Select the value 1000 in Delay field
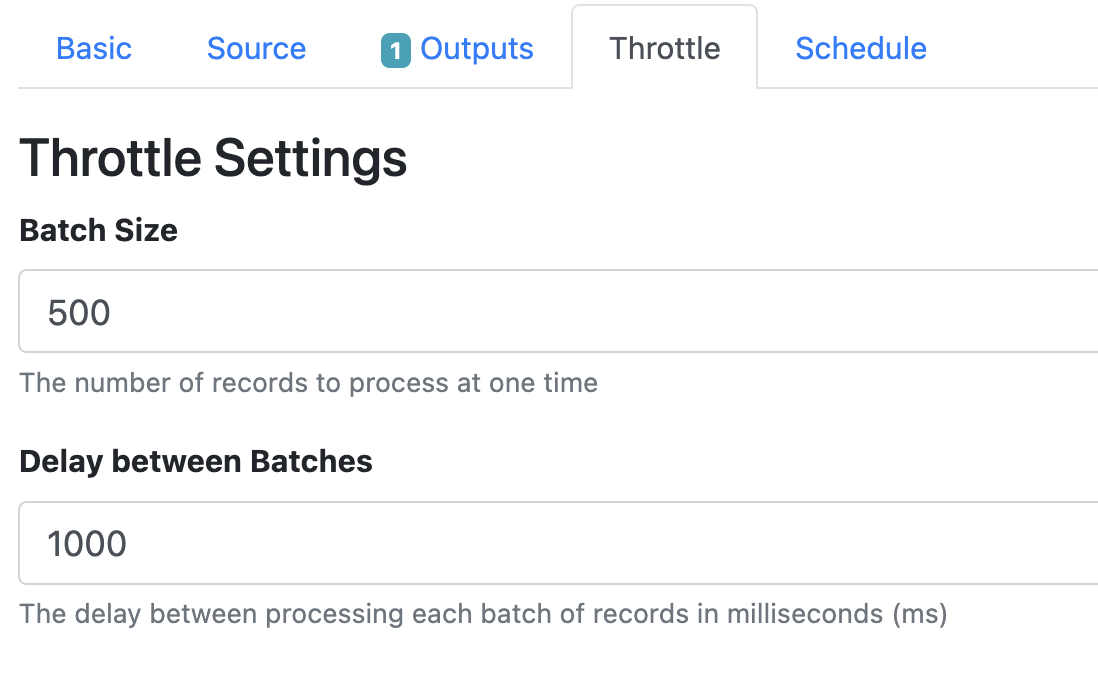The image size is (1098, 674). pos(88,543)
